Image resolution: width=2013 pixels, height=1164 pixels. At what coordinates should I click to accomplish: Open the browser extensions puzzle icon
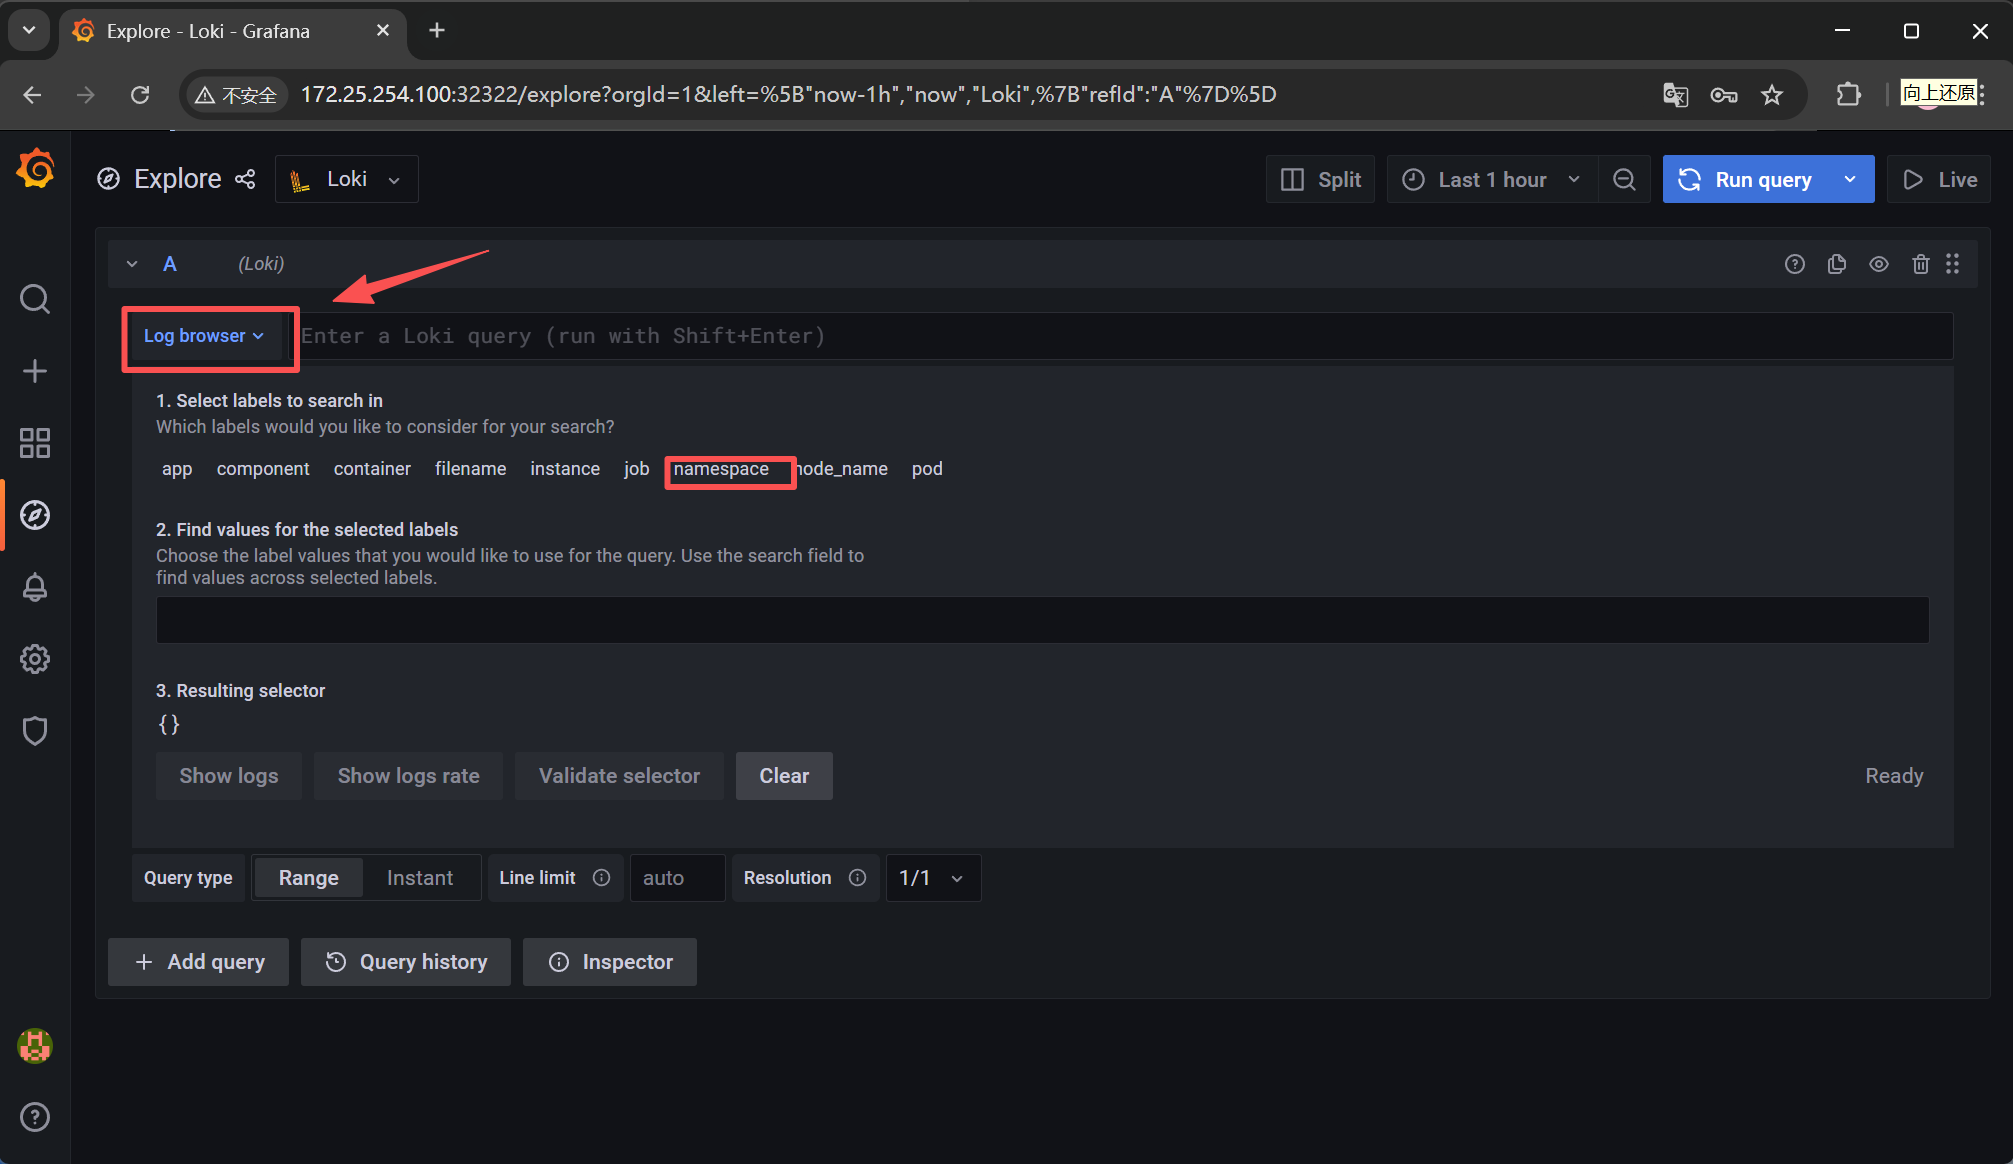(1849, 94)
